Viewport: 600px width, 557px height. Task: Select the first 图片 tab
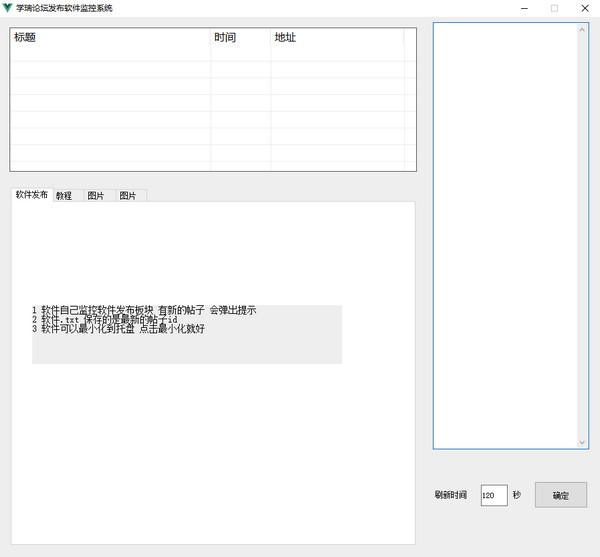point(97,195)
